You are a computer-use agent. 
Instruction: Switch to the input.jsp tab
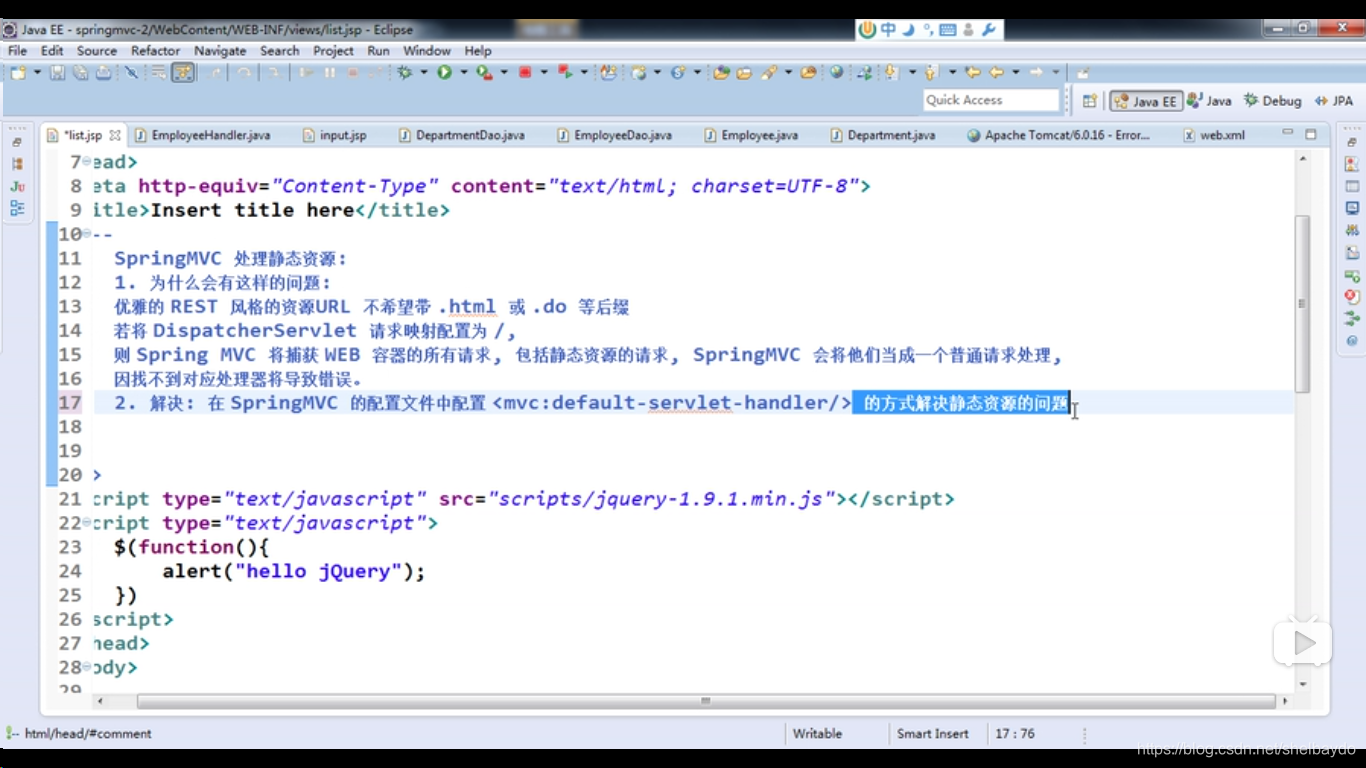tap(335, 135)
